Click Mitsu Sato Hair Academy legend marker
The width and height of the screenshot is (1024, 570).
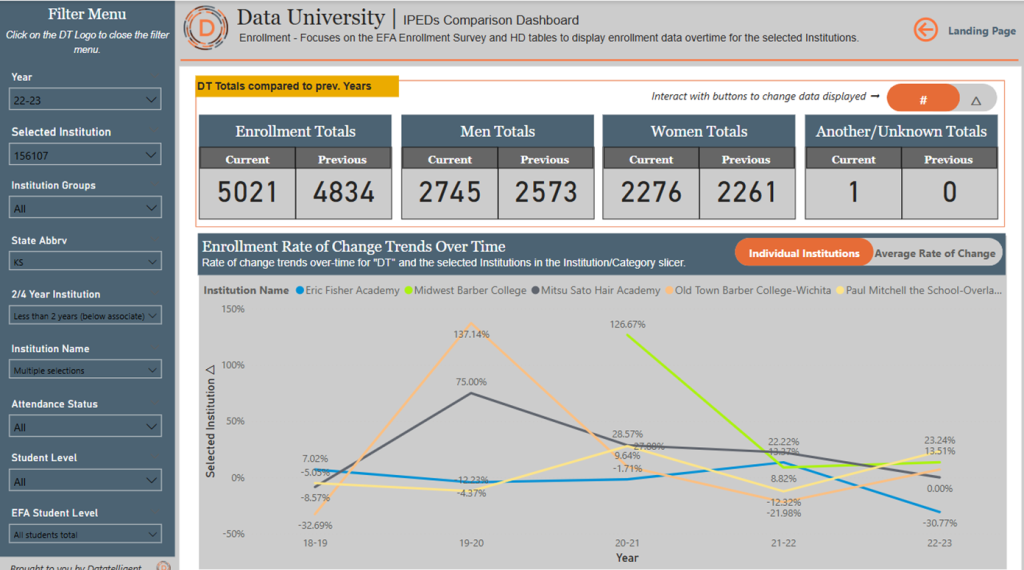point(536,291)
